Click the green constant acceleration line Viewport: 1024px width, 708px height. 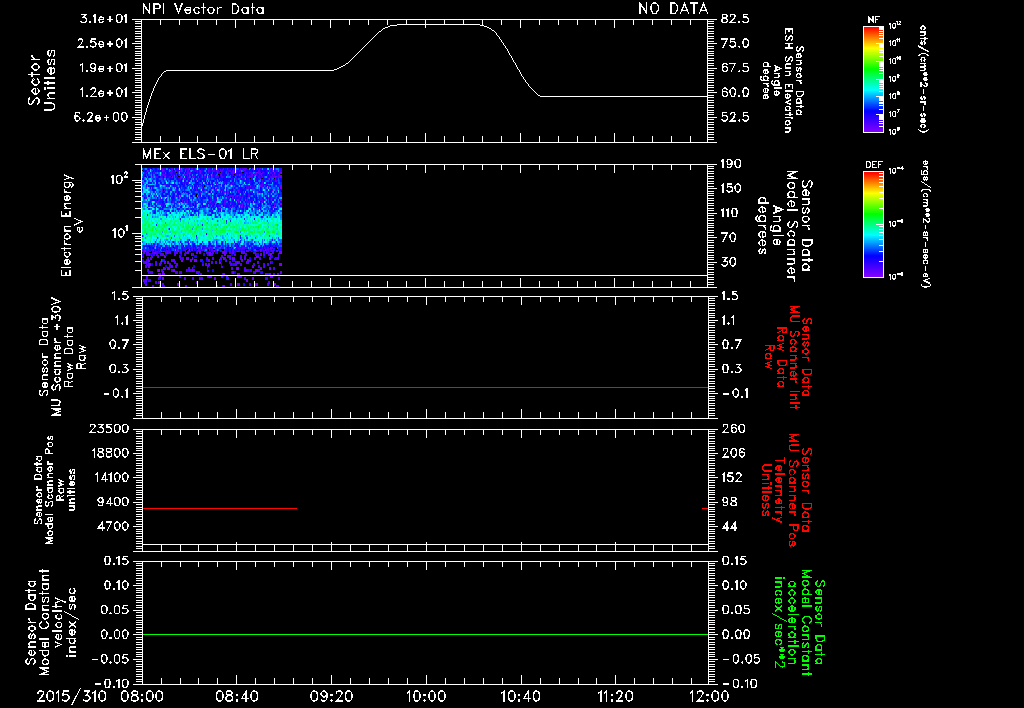(x=425, y=634)
